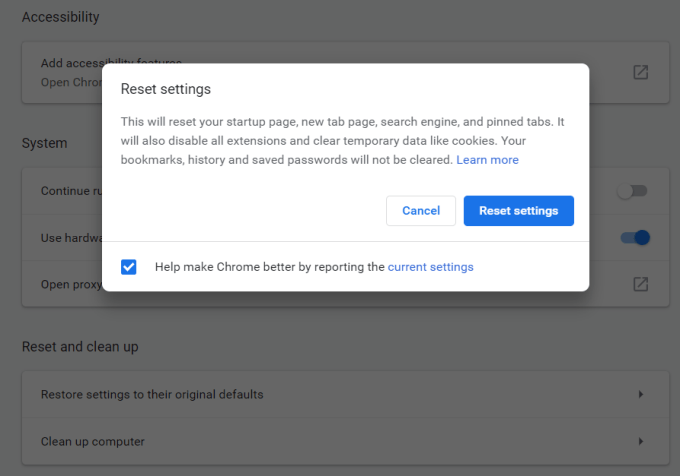
Task: Select Restore settings to their original defaults text
Action: point(152,394)
